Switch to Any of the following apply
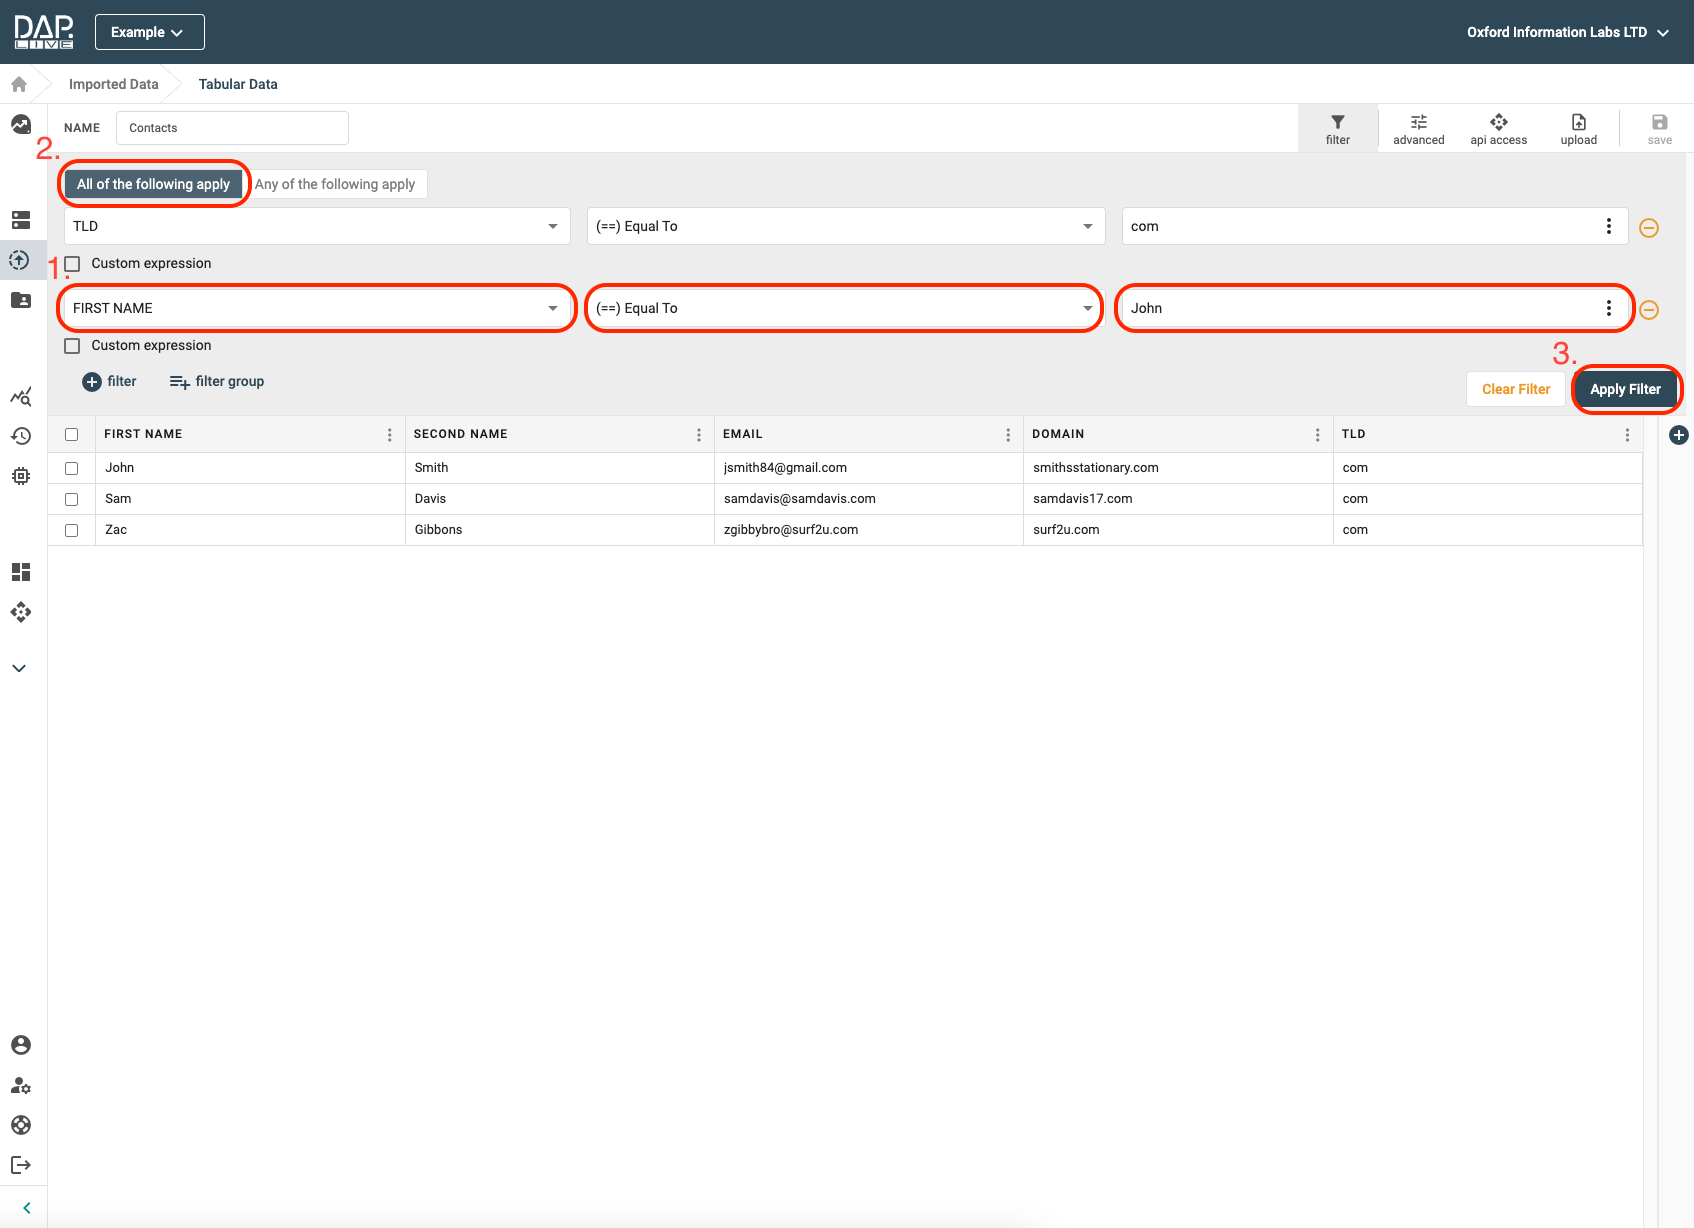Image resolution: width=1694 pixels, height=1228 pixels. click(x=335, y=184)
